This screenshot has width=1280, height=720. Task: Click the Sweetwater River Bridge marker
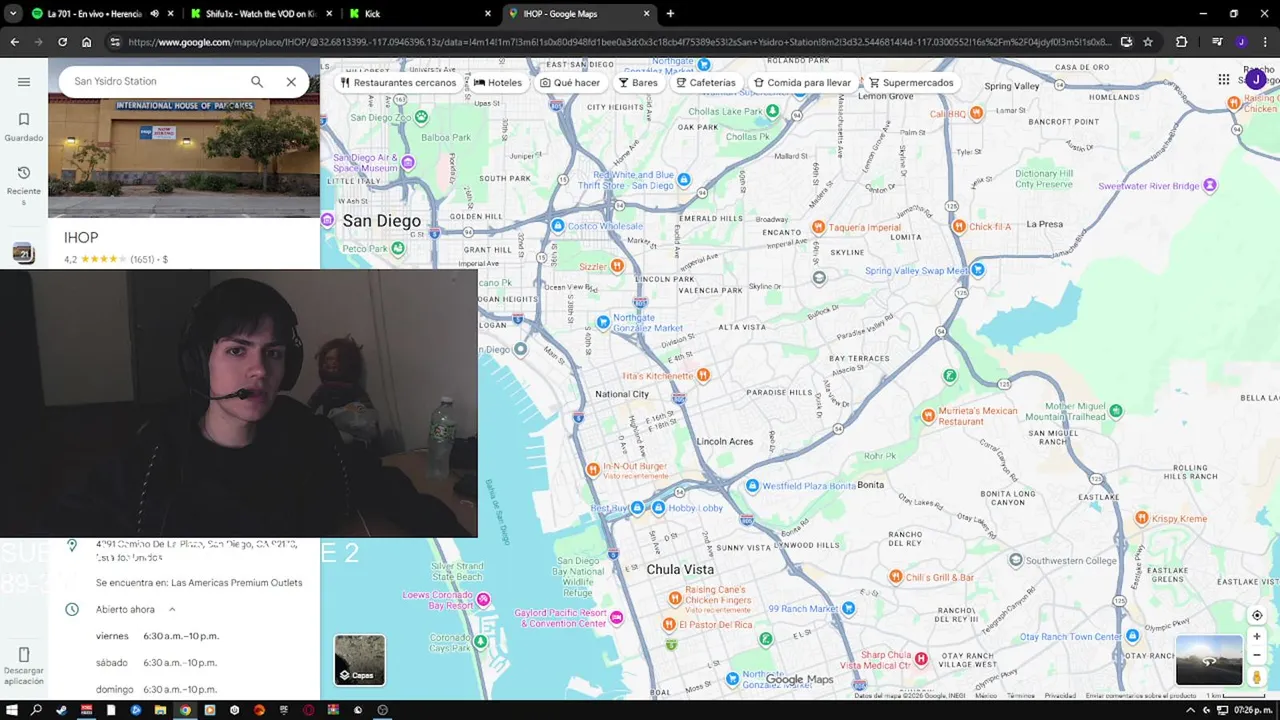1210,185
